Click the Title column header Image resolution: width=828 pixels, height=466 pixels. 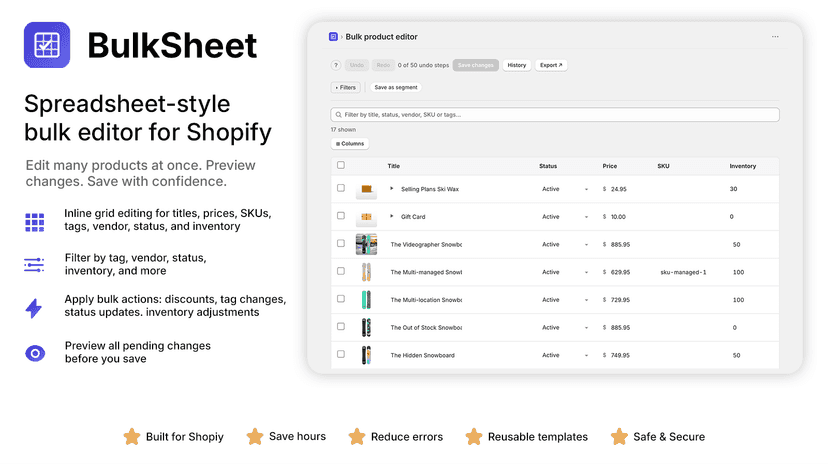[393, 166]
